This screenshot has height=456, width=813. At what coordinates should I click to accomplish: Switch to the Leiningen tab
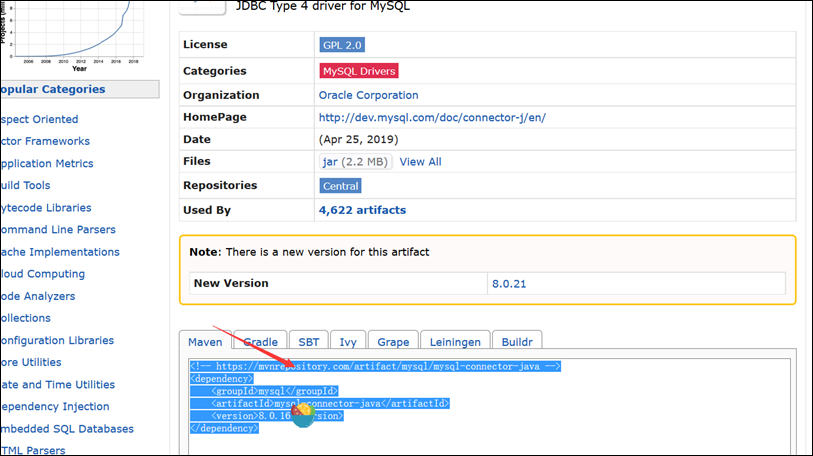click(455, 342)
